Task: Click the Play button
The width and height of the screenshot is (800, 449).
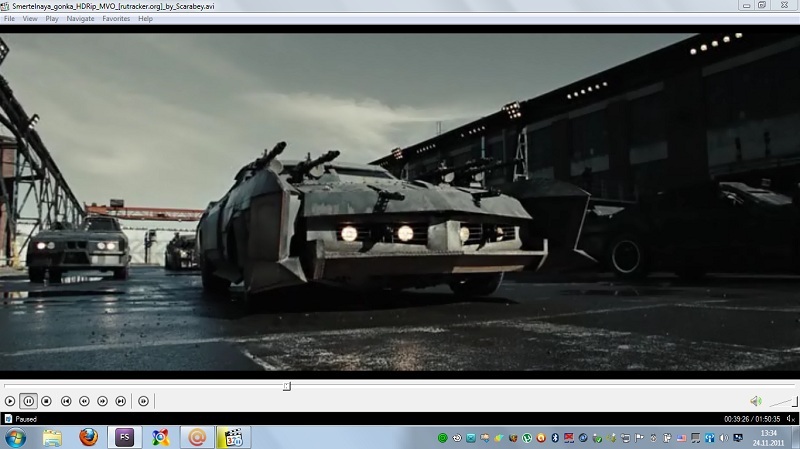Action: click(10, 401)
